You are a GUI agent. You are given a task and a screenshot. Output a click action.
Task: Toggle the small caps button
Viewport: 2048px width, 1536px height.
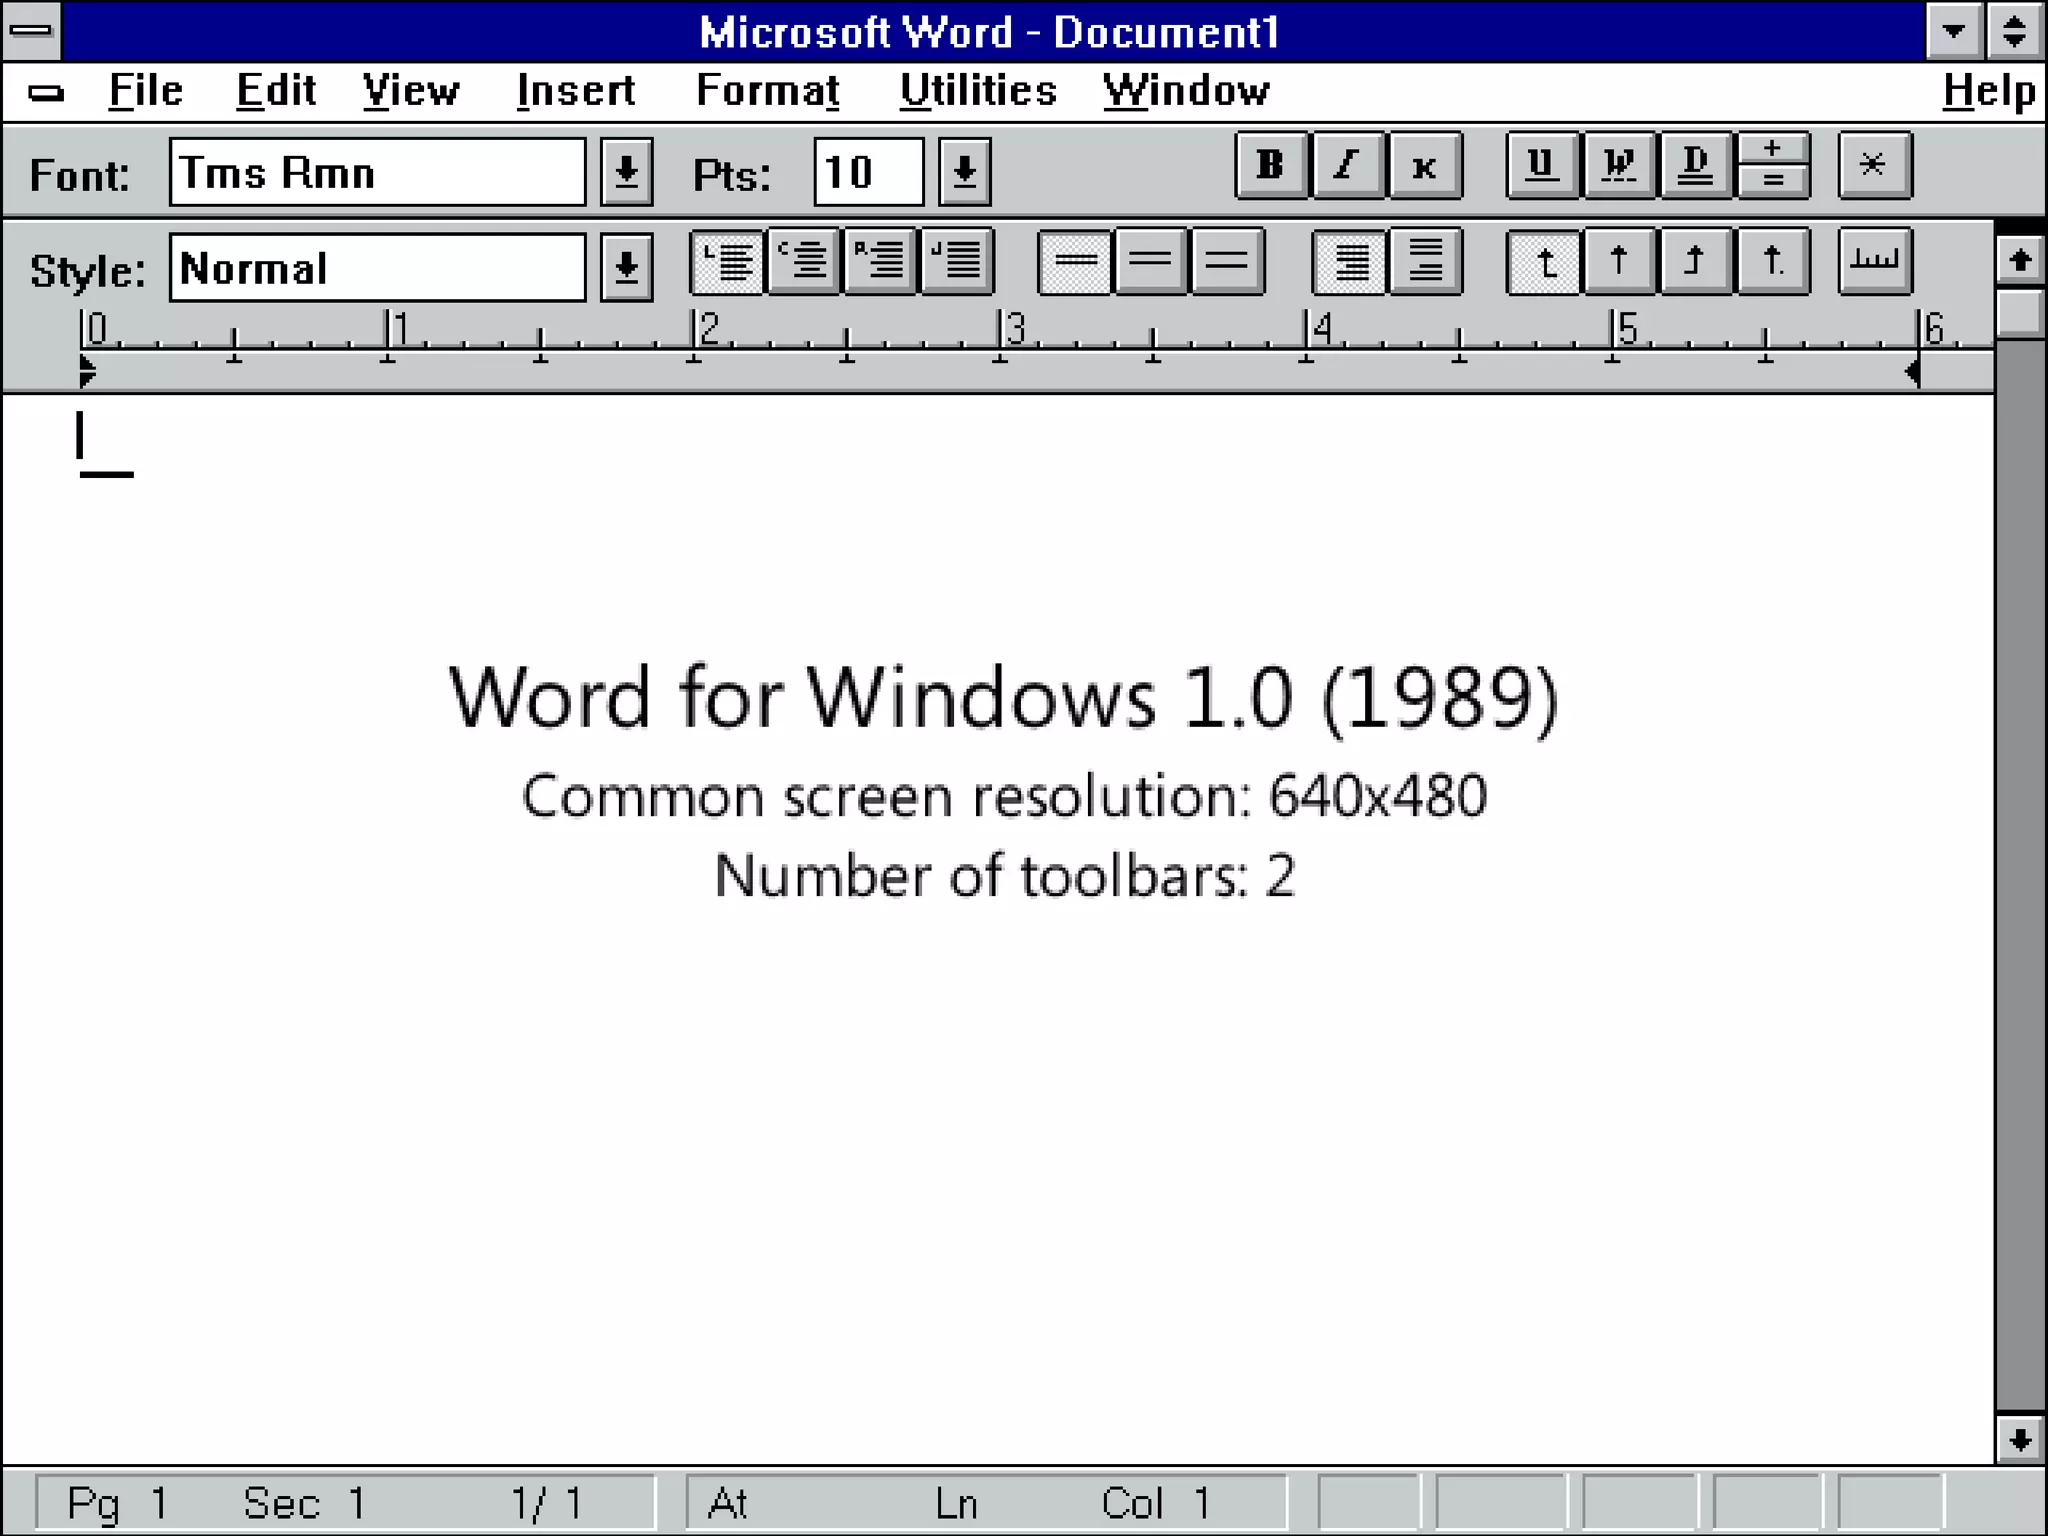click(x=1425, y=166)
